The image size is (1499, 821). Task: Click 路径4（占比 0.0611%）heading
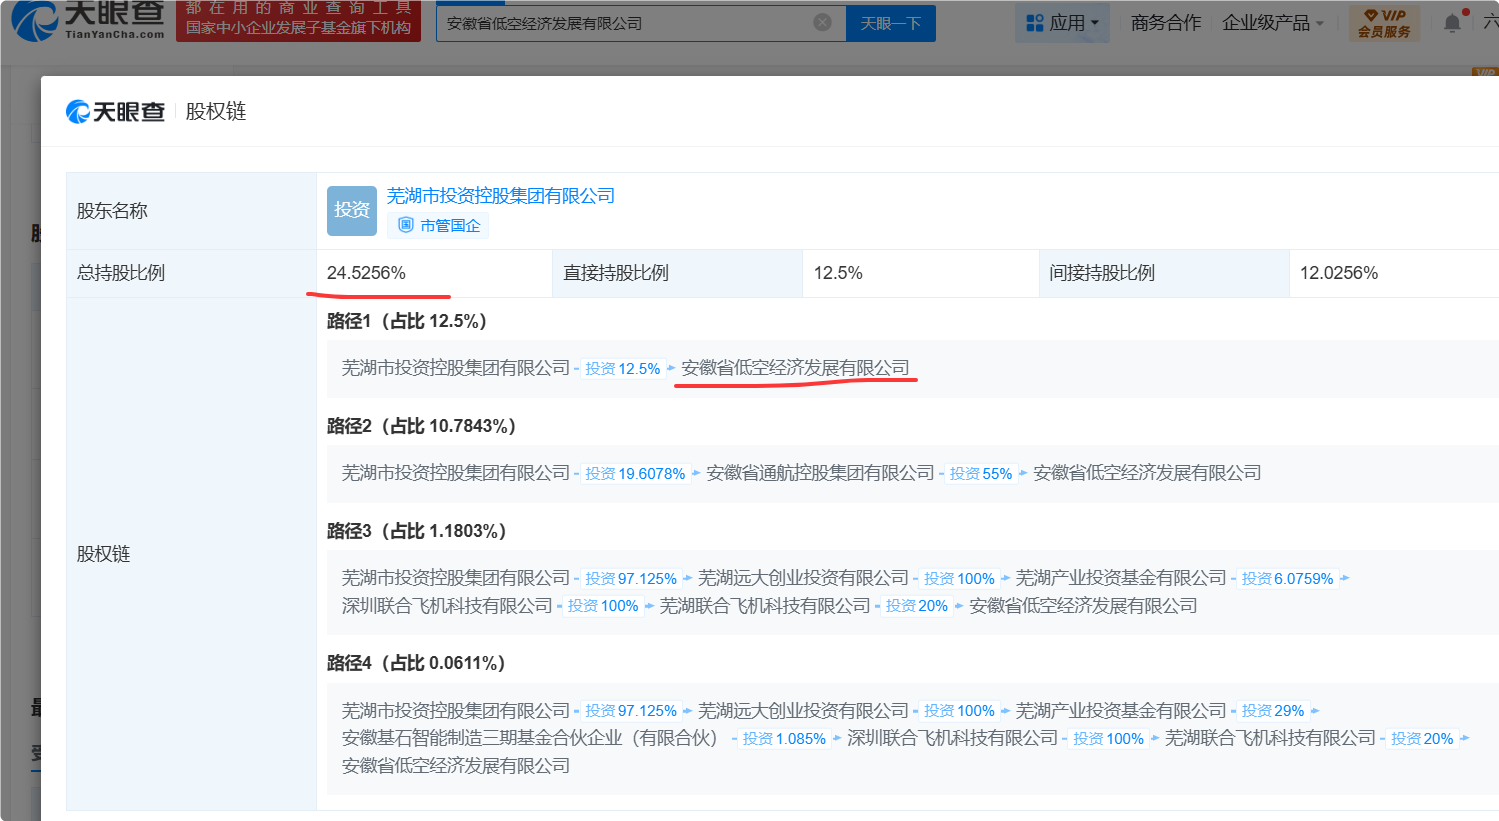416,663
